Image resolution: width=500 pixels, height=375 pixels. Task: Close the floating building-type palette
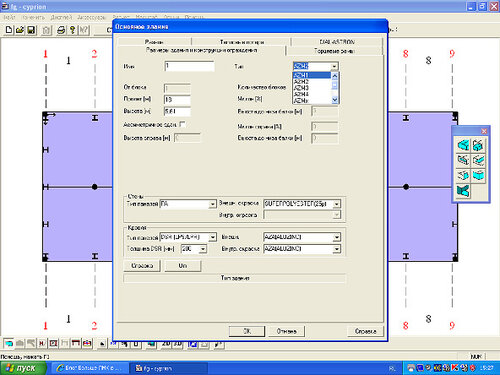pos(484,131)
